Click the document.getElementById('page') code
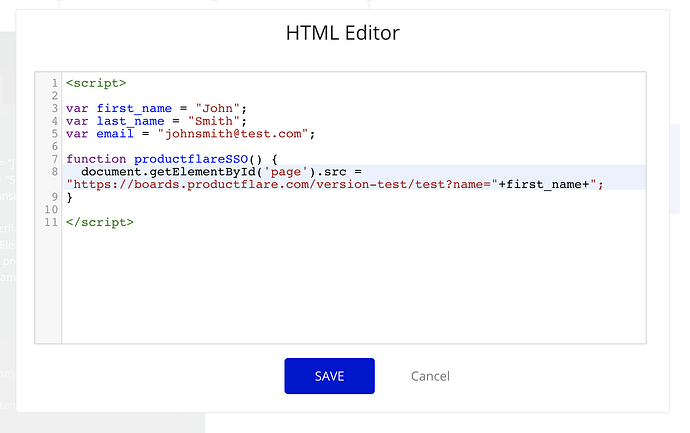Screen dimensions: 690x433 (x=195, y=172)
